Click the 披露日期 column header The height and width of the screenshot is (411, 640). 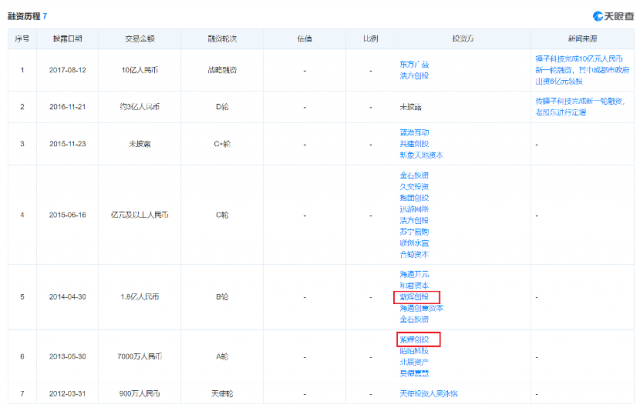pos(67,39)
